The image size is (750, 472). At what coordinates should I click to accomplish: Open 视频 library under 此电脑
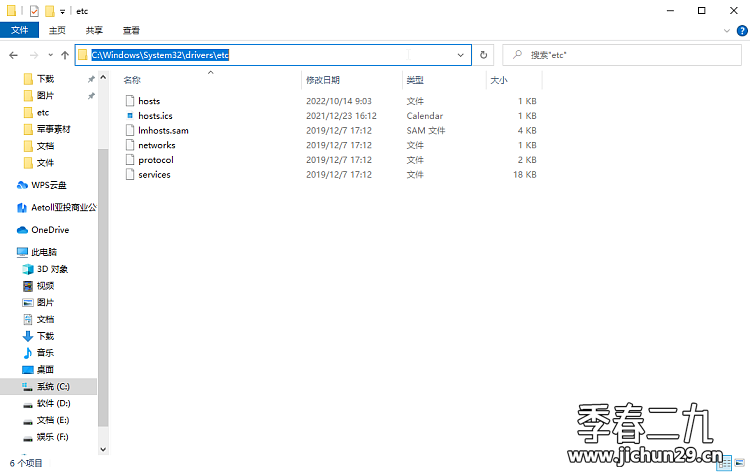[45, 286]
